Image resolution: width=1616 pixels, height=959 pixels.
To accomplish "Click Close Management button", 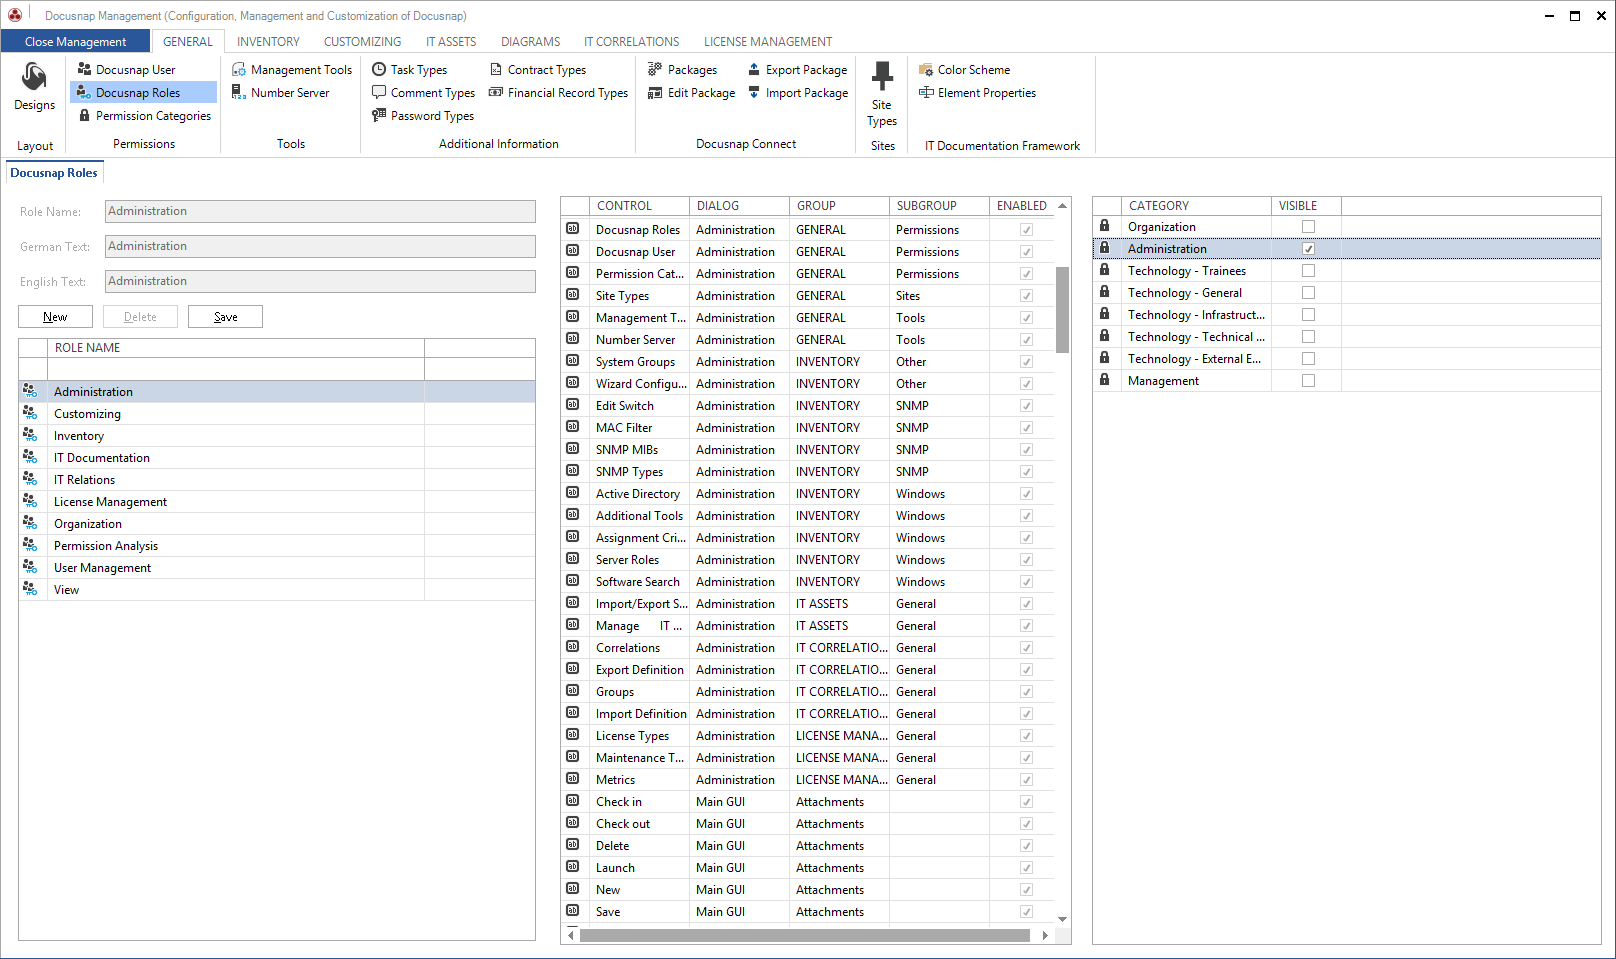I will click(x=75, y=41).
